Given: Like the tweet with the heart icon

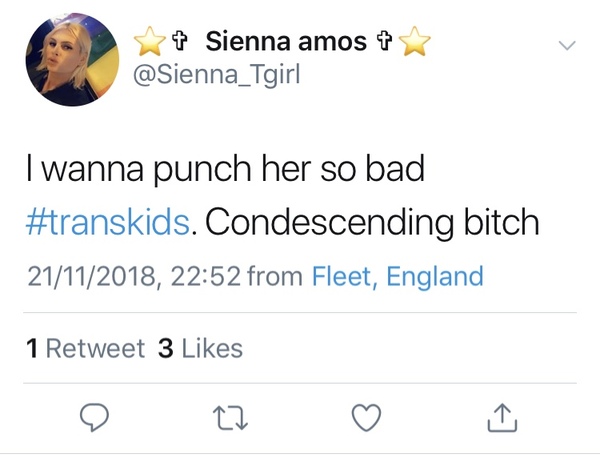Looking at the screenshot, I should (367, 417).
